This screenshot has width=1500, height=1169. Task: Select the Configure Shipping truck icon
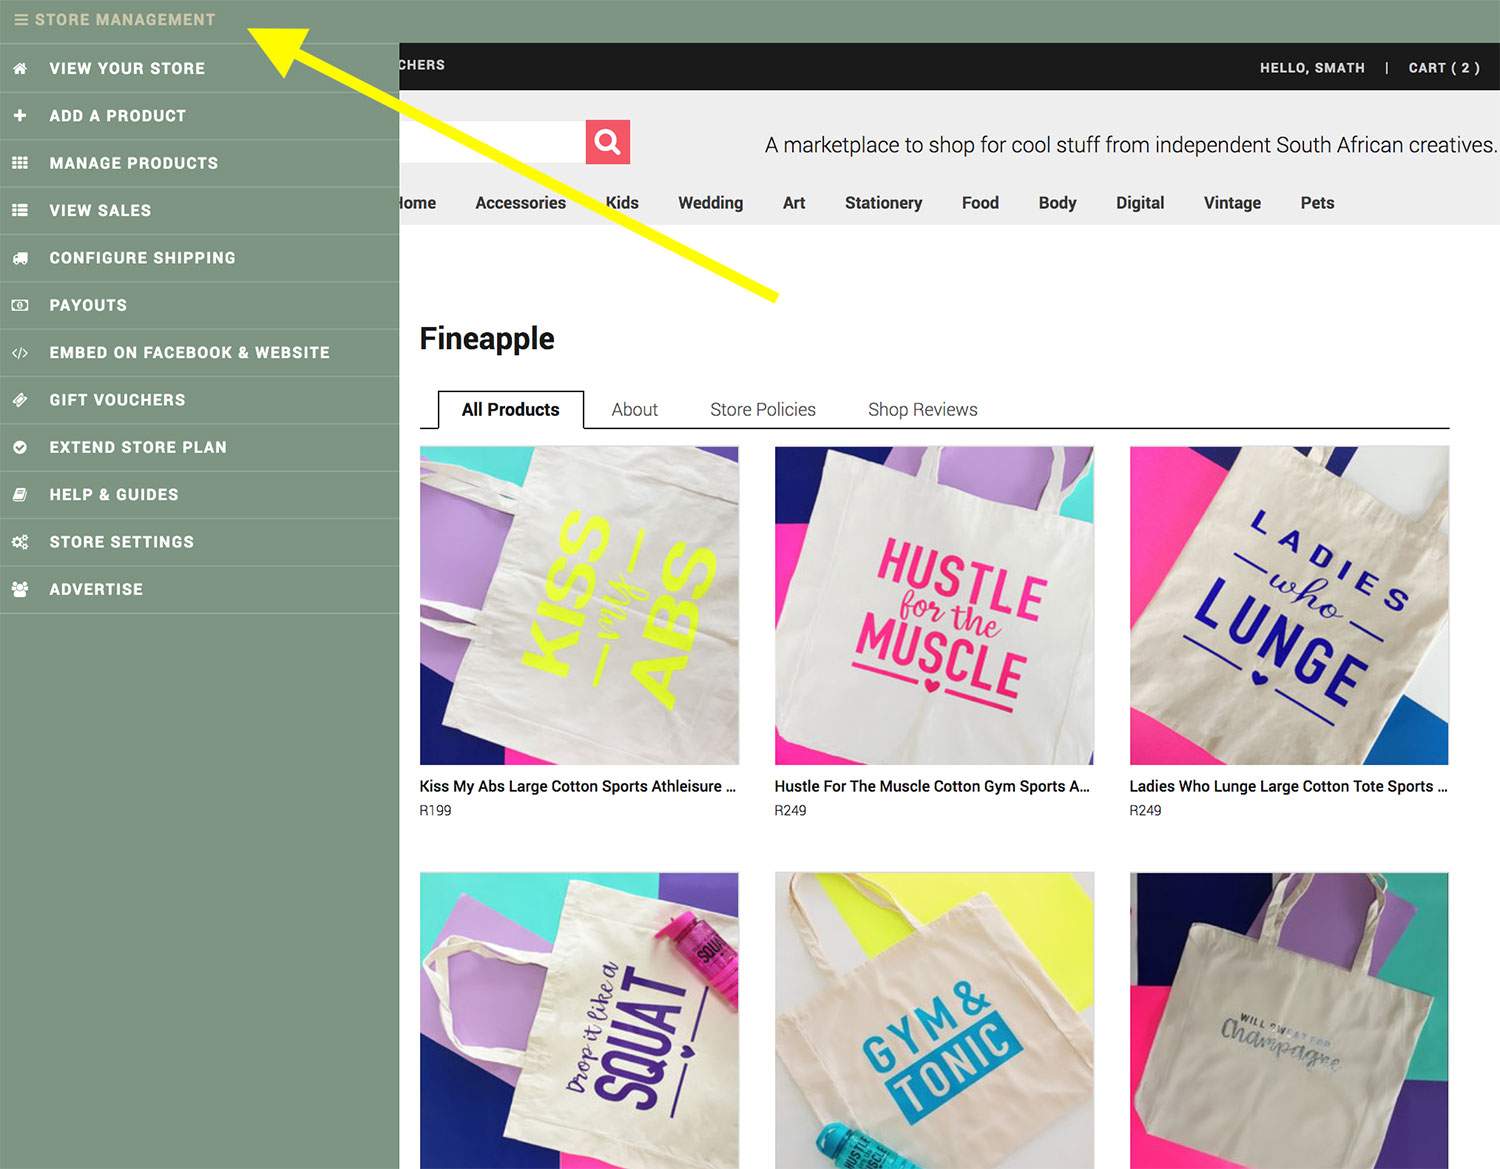tap(20, 257)
